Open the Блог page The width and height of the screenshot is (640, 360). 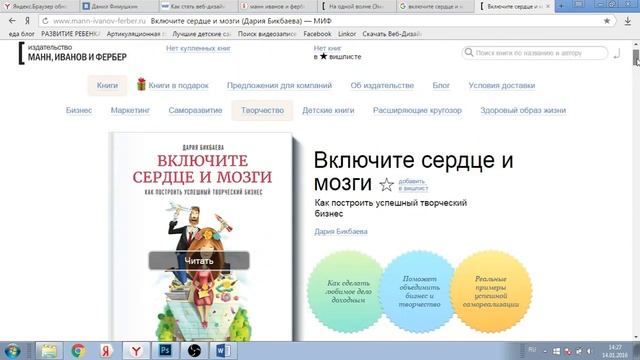[x=441, y=85]
